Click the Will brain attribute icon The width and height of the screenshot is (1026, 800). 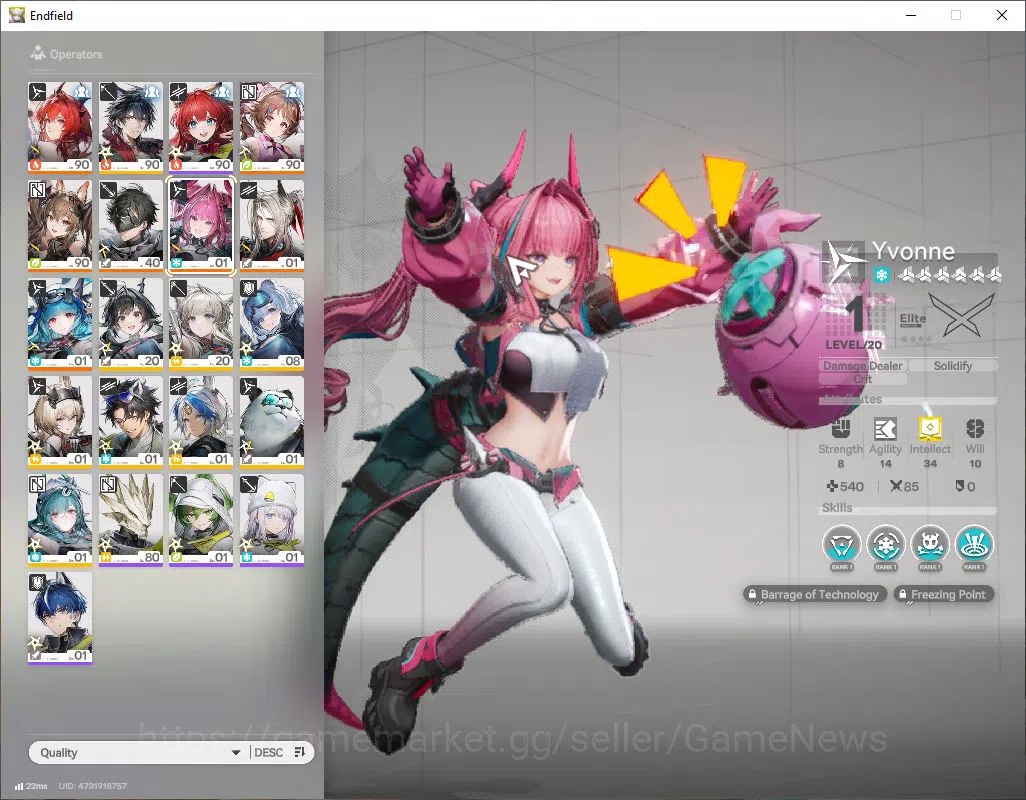pyautogui.click(x=975, y=429)
